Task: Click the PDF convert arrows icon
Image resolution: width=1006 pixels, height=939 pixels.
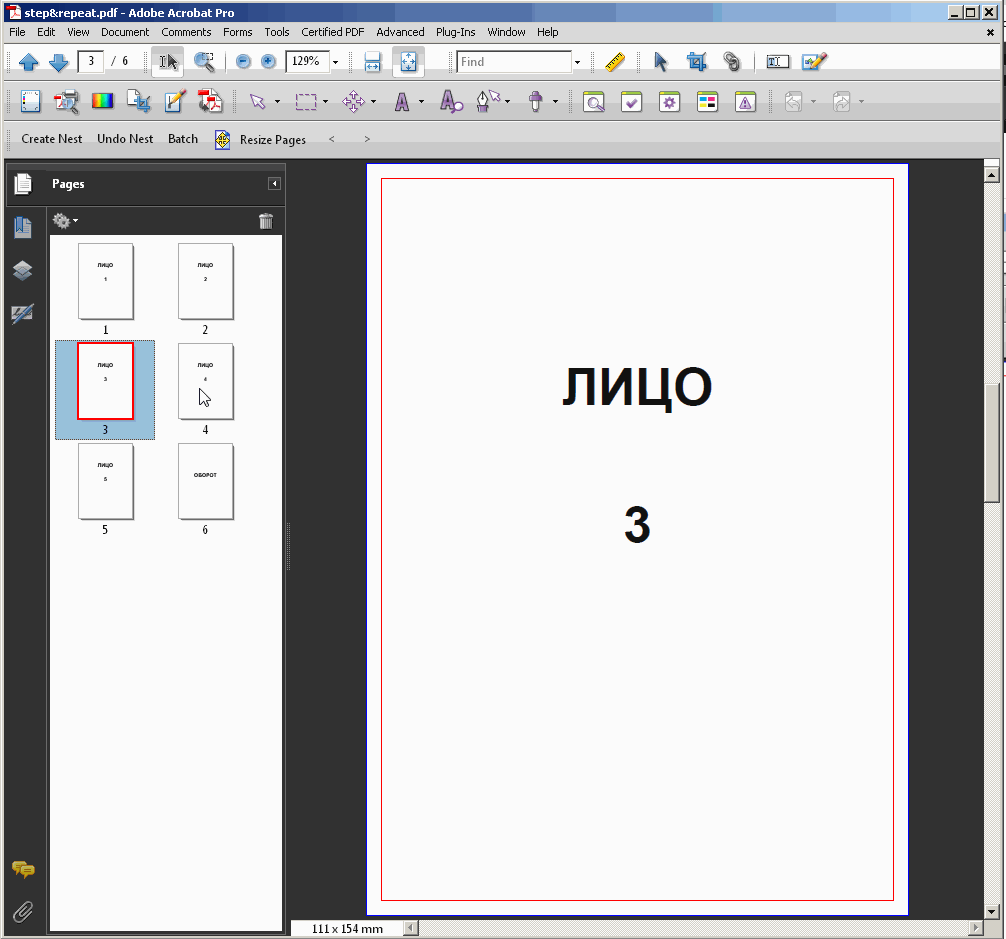Action: 210,101
